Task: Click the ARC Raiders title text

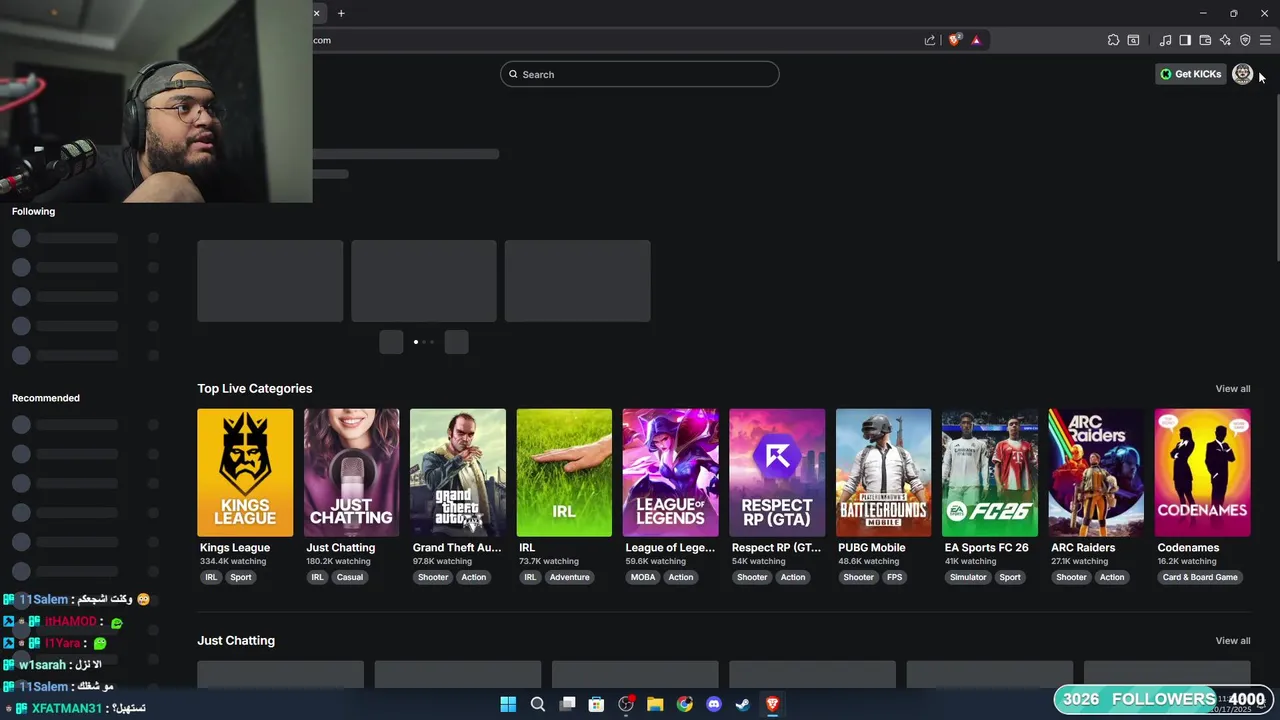Action: [x=1083, y=548]
